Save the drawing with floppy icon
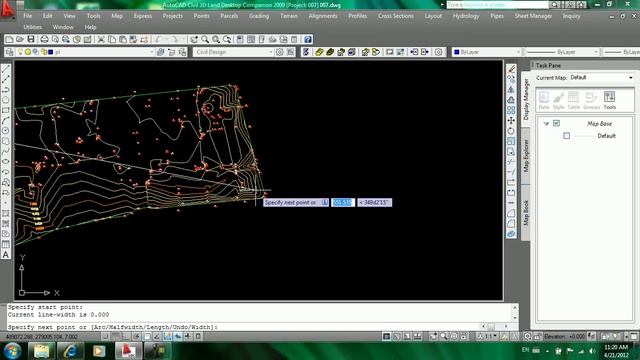 (31, 39)
